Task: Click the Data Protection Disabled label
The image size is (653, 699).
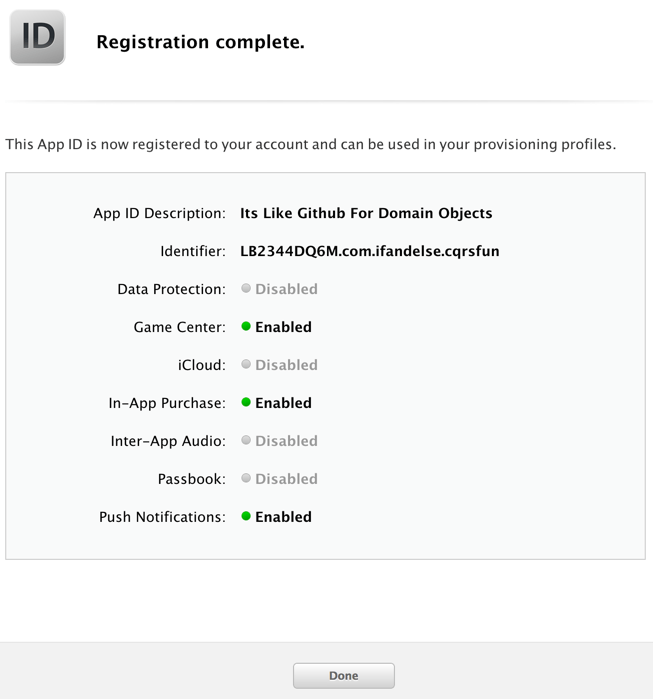Action: click(286, 289)
